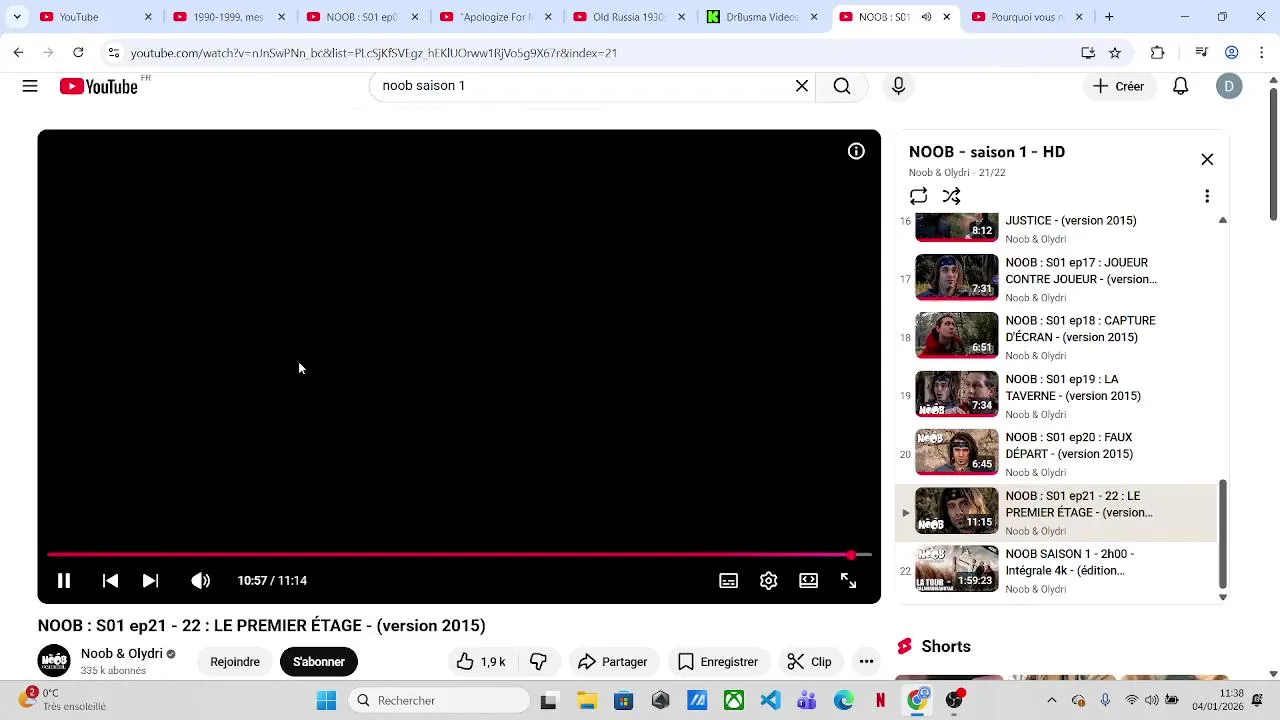Switch to DrBusma Videos tab
The height and width of the screenshot is (720, 1280).
[x=762, y=17]
